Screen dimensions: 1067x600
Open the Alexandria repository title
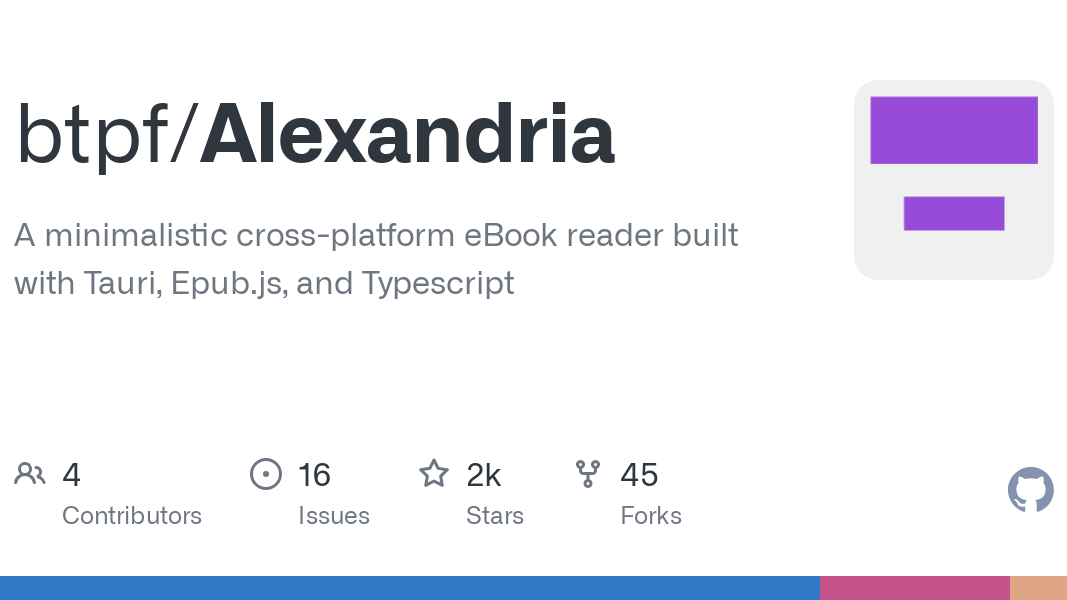pos(407,134)
